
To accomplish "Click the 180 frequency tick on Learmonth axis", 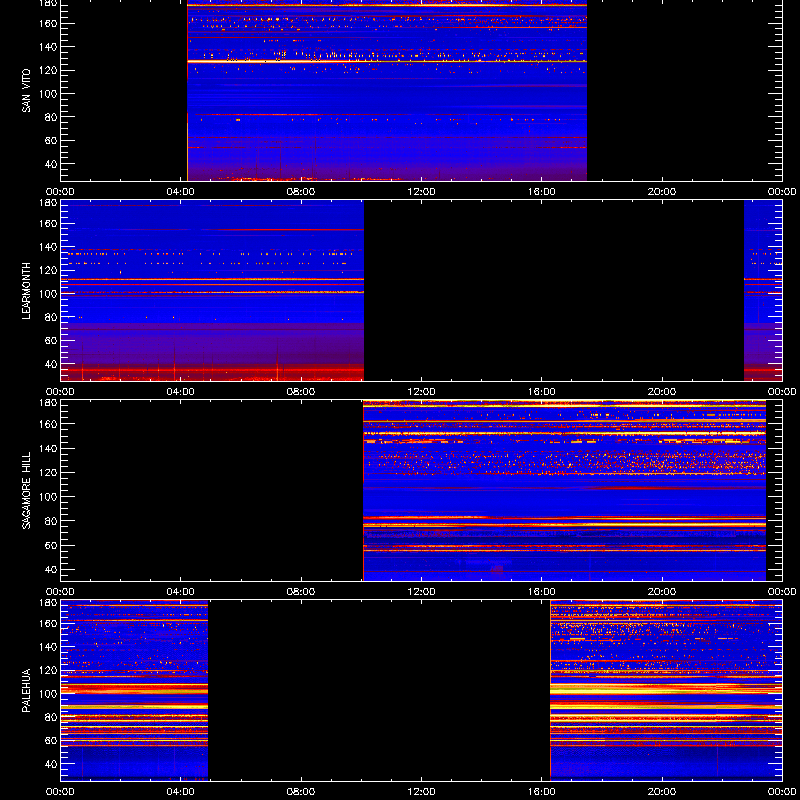I will (x=49, y=203).
